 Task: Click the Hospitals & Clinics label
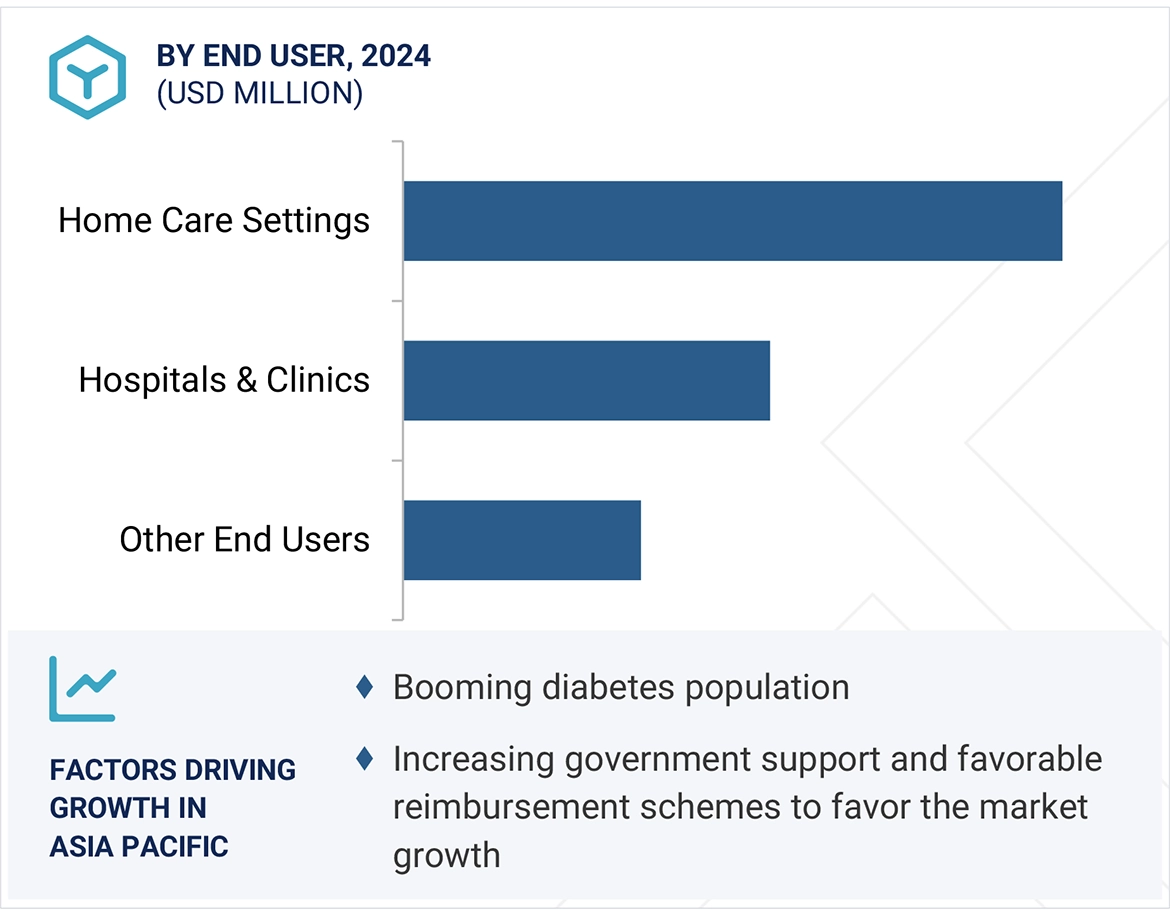[224, 380]
